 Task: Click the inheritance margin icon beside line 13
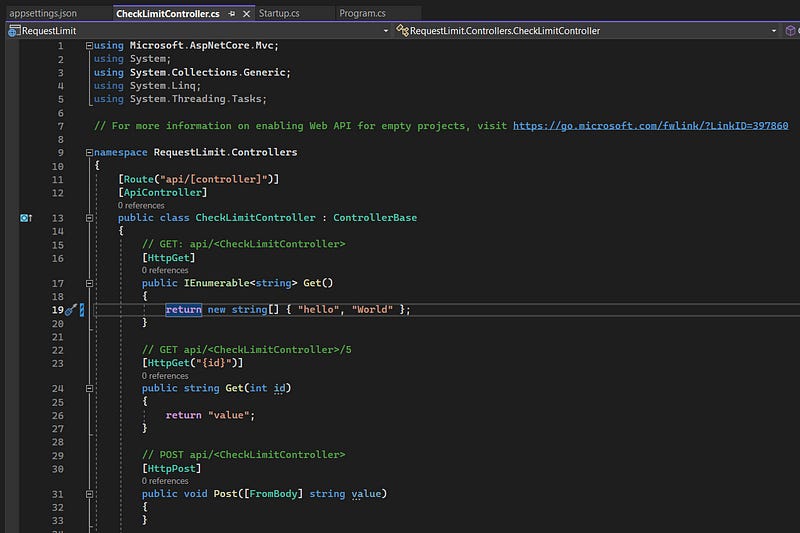(26, 218)
